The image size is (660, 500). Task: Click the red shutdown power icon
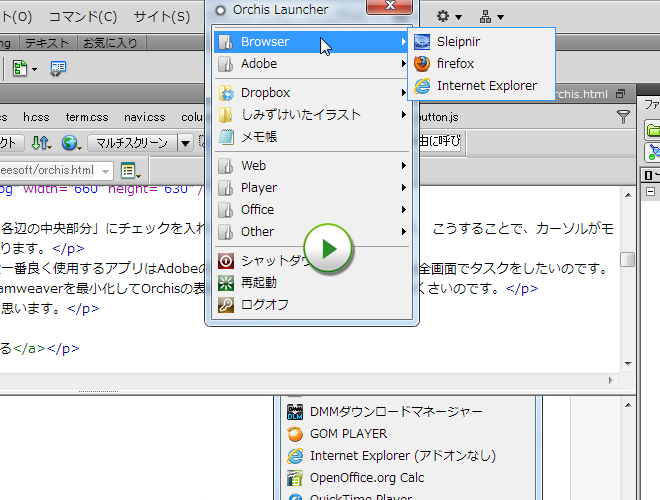pos(226,261)
